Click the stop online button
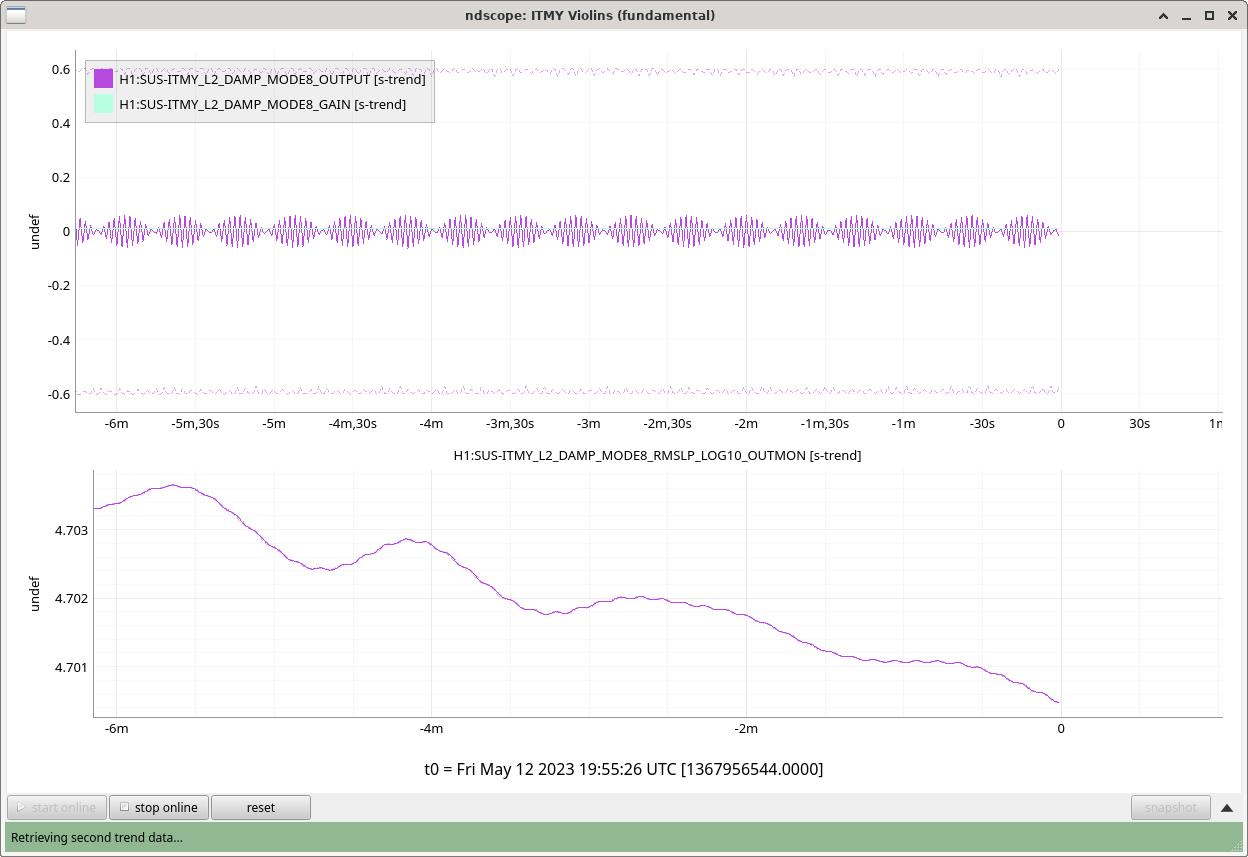 click(x=158, y=807)
